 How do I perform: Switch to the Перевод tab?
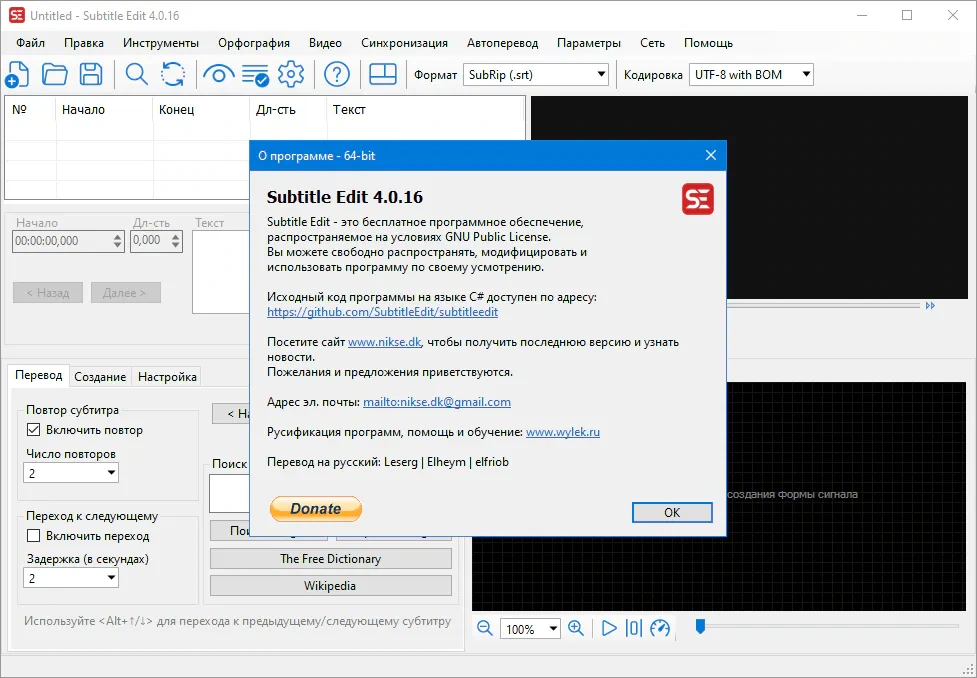[39, 375]
